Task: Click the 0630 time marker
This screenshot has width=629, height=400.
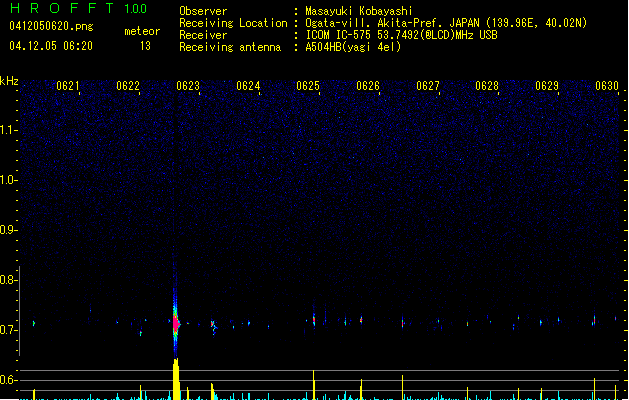Action: [x=607, y=86]
